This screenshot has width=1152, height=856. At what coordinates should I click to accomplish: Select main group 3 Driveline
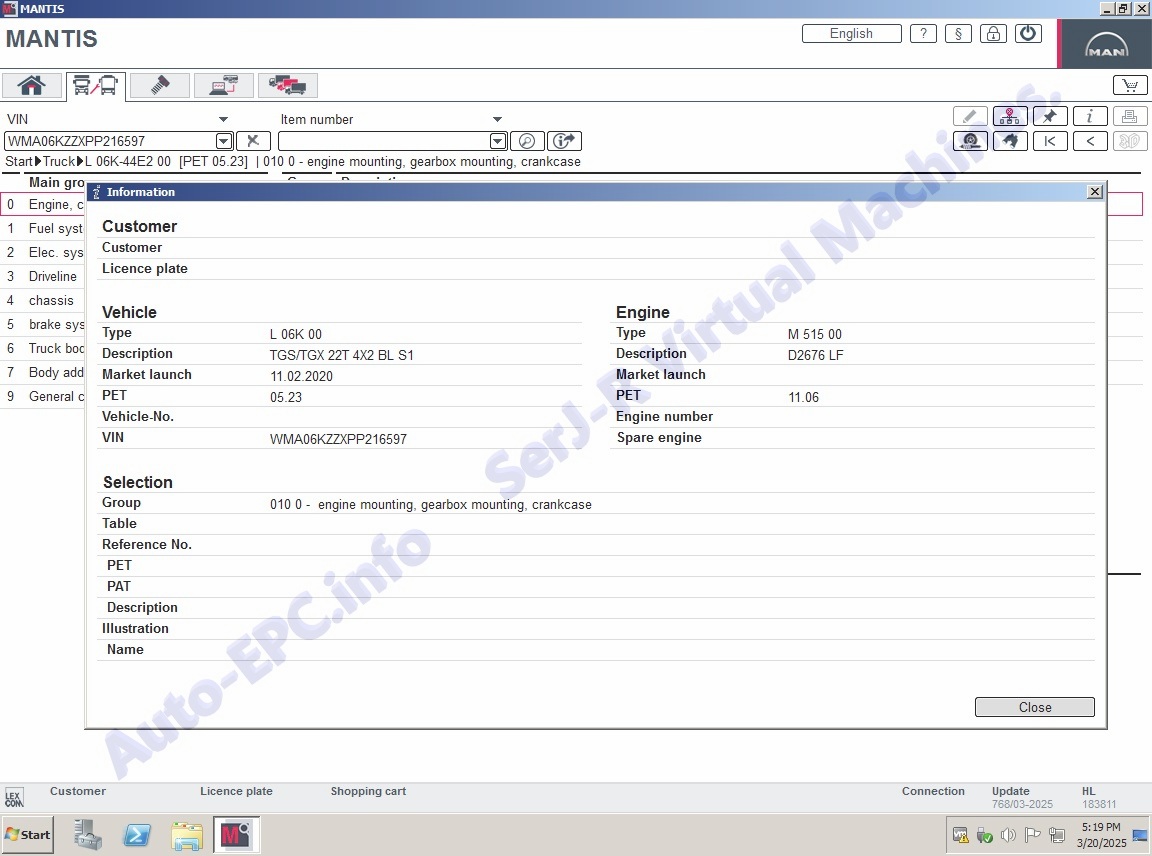[44, 276]
